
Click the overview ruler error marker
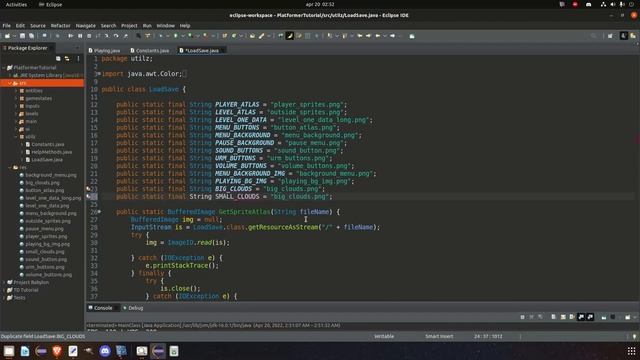coord(637,140)
